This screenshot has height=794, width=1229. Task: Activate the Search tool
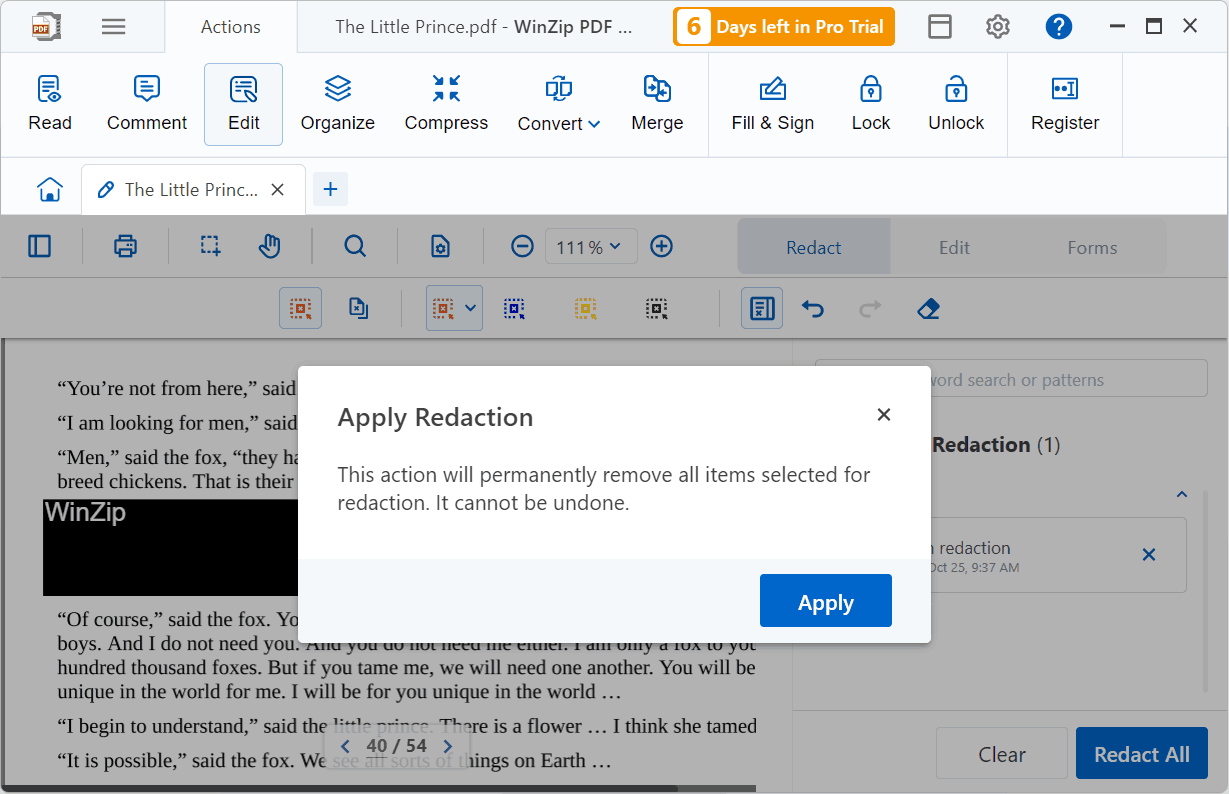(x=355, y=246)
